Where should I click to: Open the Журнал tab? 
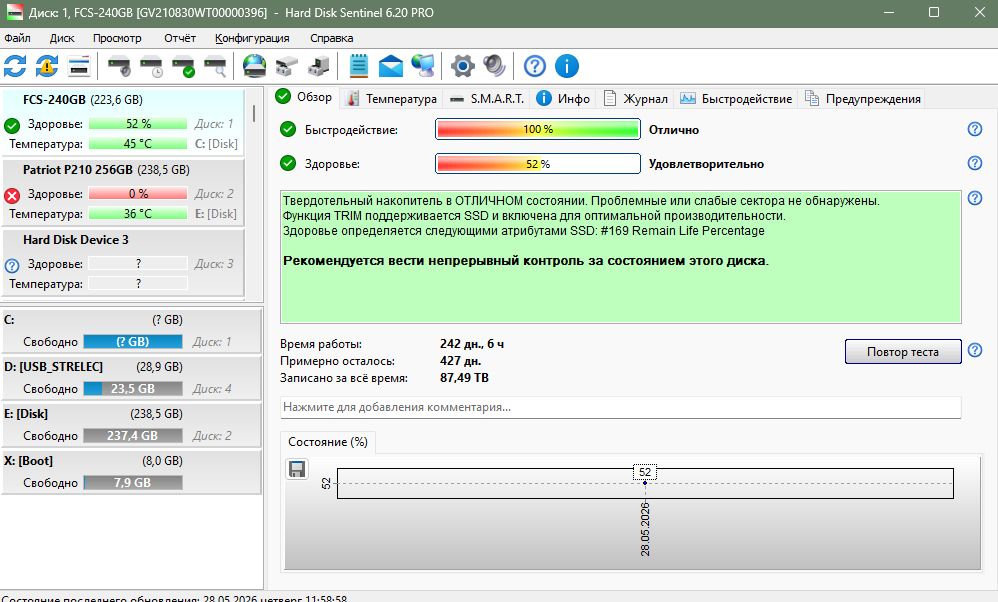point(636,99)
